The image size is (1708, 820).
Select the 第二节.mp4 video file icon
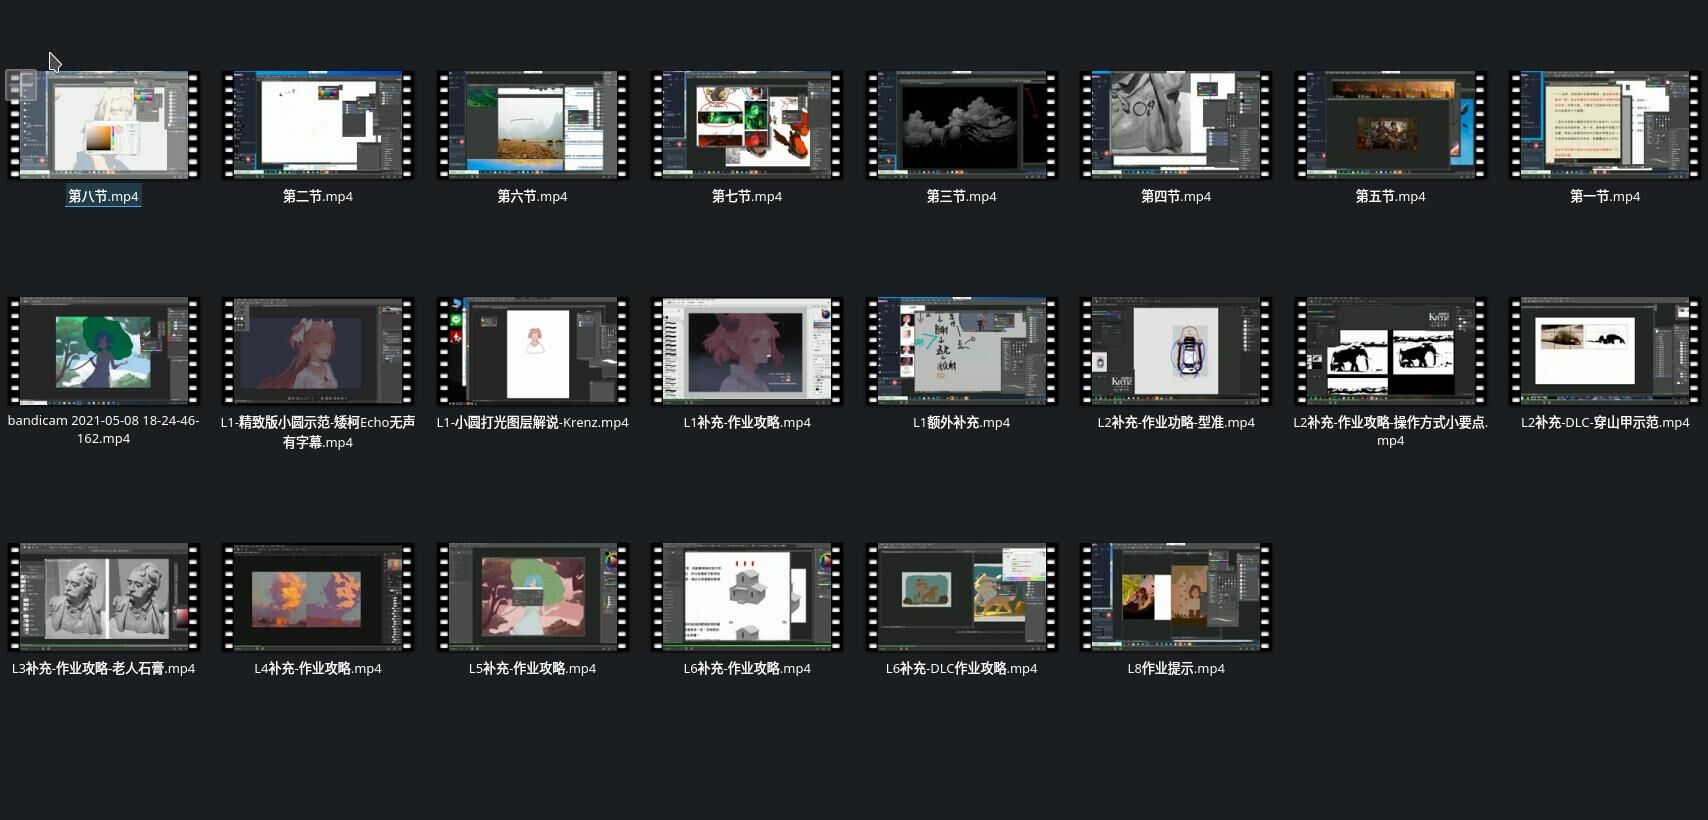click(318, 125)
